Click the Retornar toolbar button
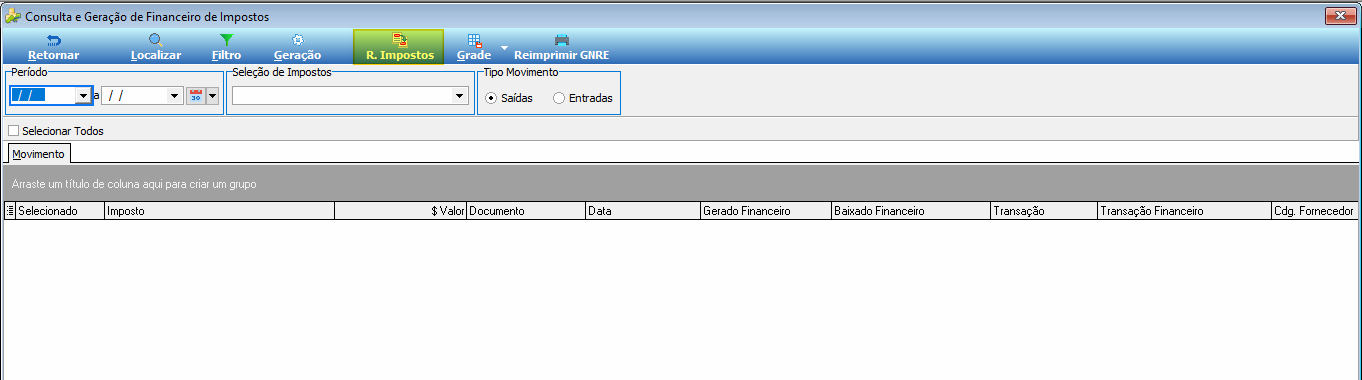 point(54,47)
